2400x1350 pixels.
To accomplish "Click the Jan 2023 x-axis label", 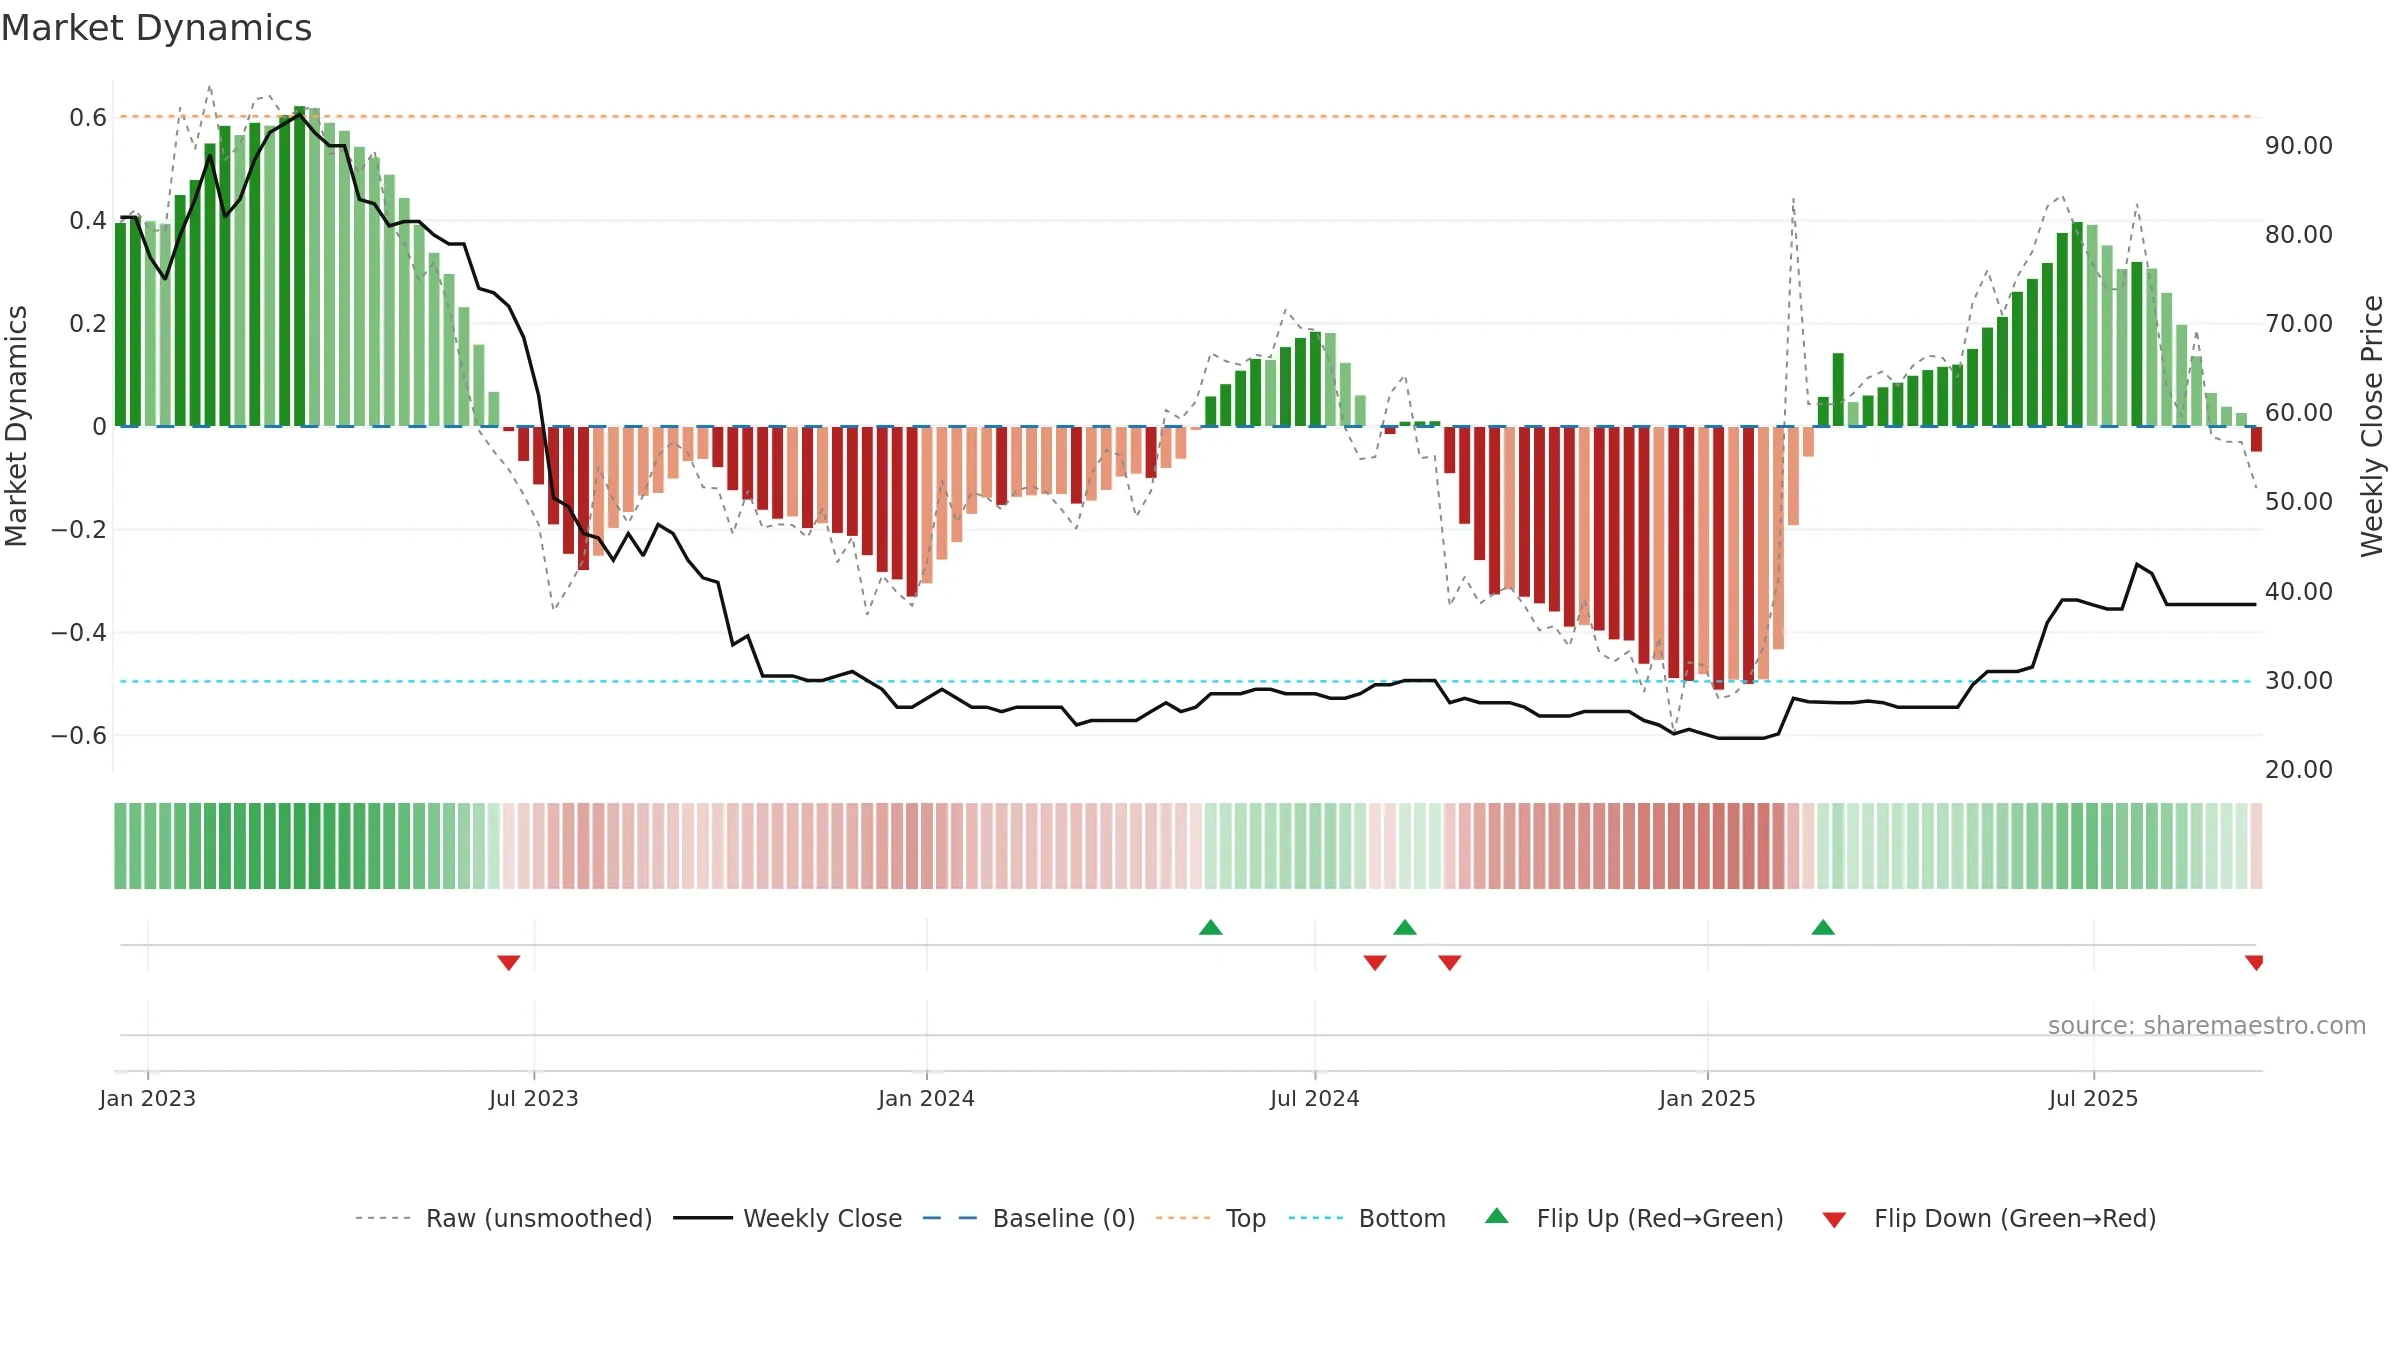I will pos(148,1098).
